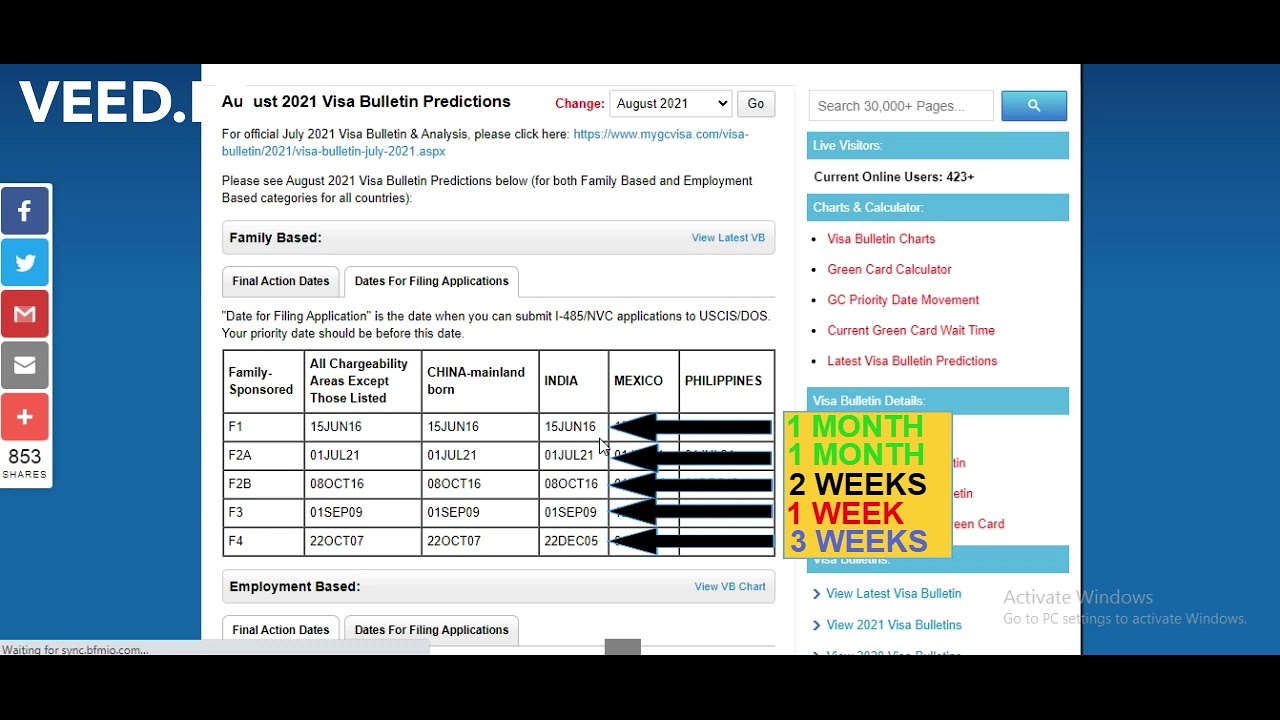Open Current Green Card Wait Time link
The image size is (1280, 720).
911,330
